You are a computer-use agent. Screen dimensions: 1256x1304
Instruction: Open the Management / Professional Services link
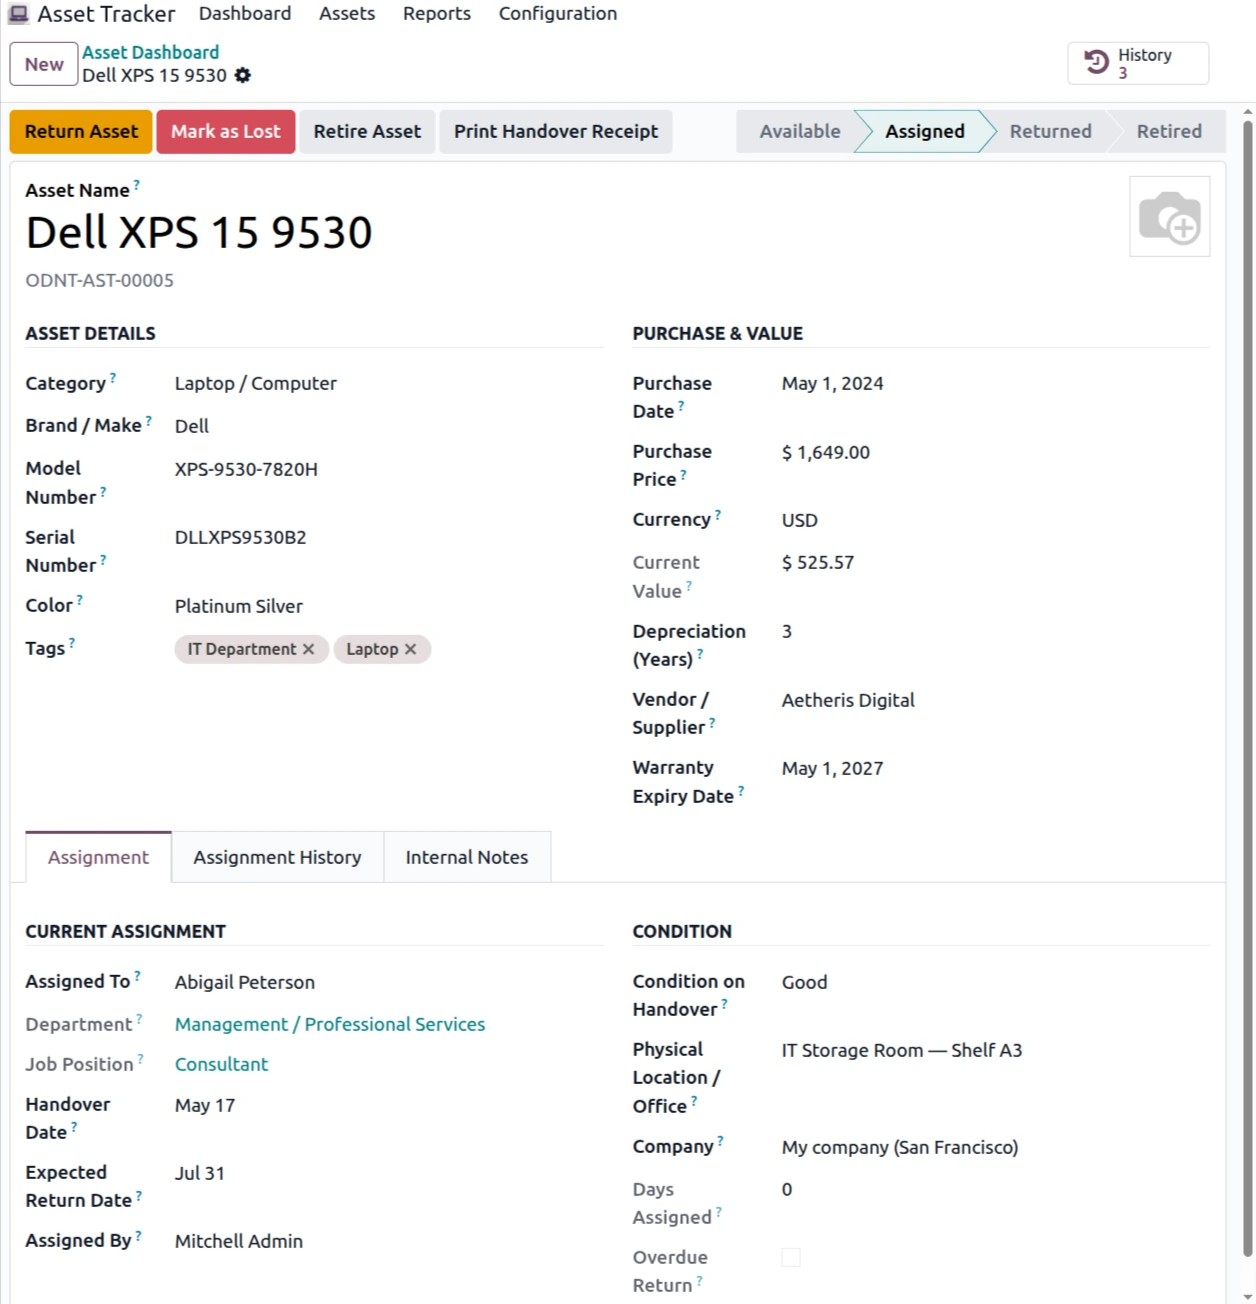tap(330, 1024)
